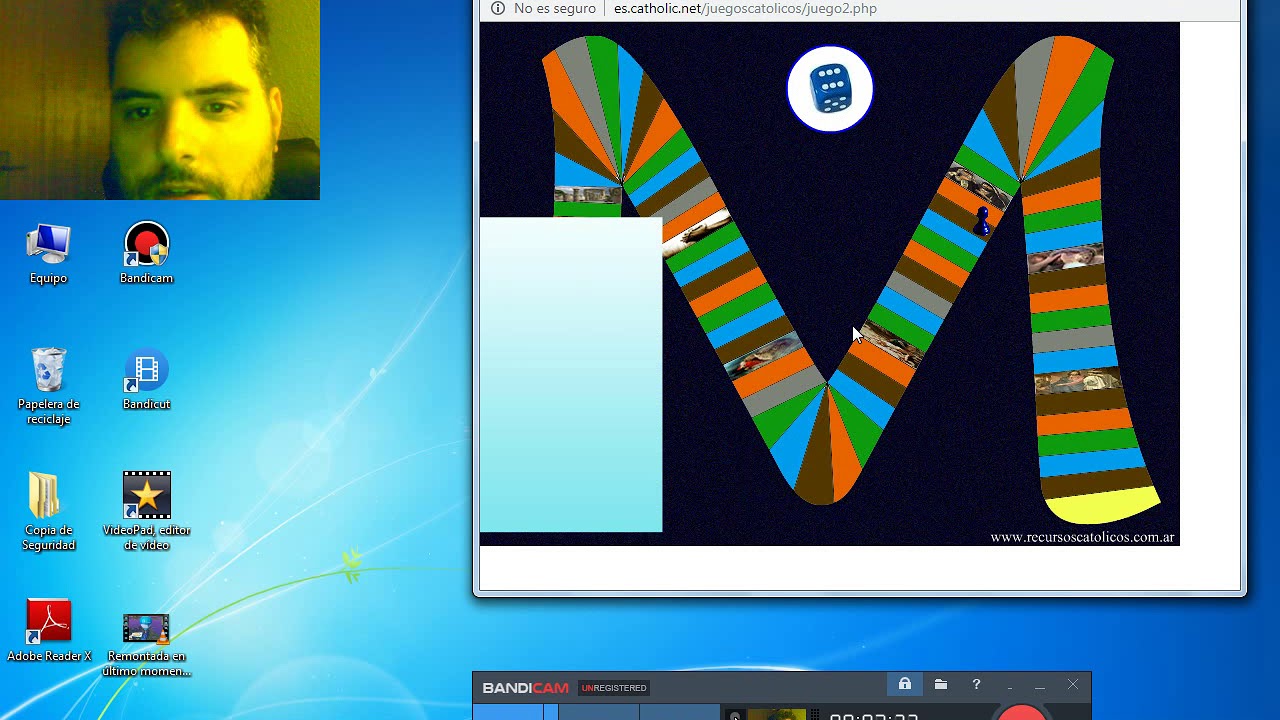Click the BANDICAM logo

(525, 688)
